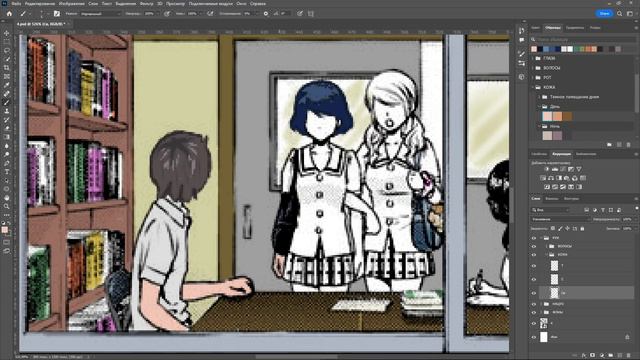Open the brush blending mode dropdown
This screenshot has width=640, height=360.
coord(100,13)
